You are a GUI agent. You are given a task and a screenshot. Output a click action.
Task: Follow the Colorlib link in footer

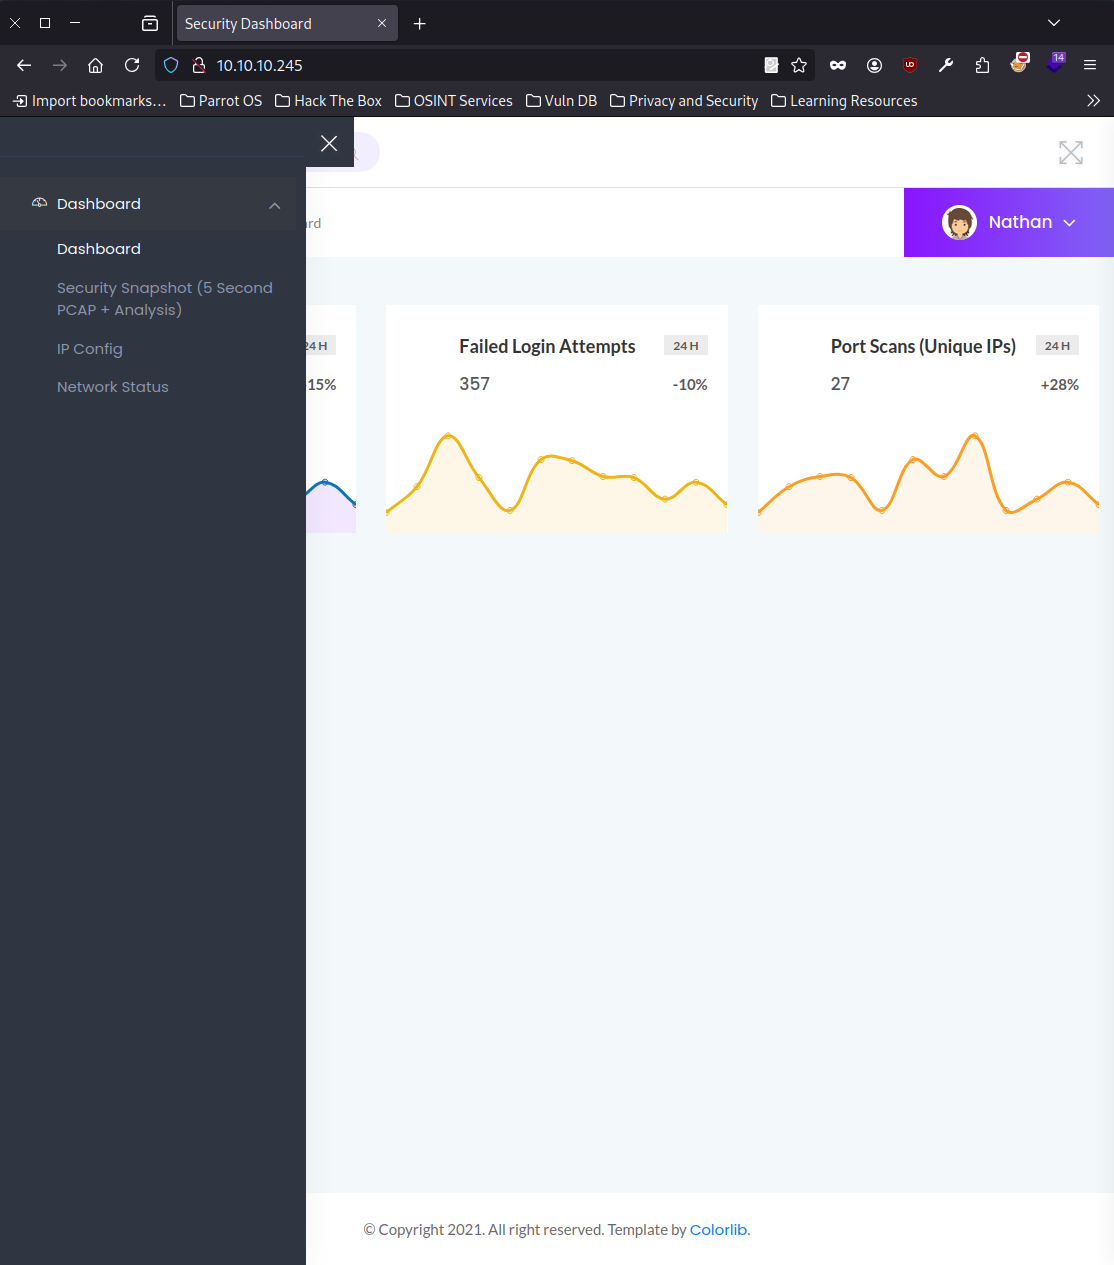point(718,1230)
